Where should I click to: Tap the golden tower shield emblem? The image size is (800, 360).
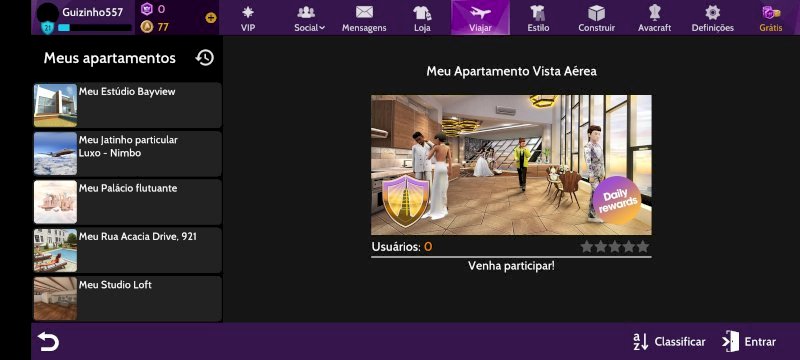point(406,201)
